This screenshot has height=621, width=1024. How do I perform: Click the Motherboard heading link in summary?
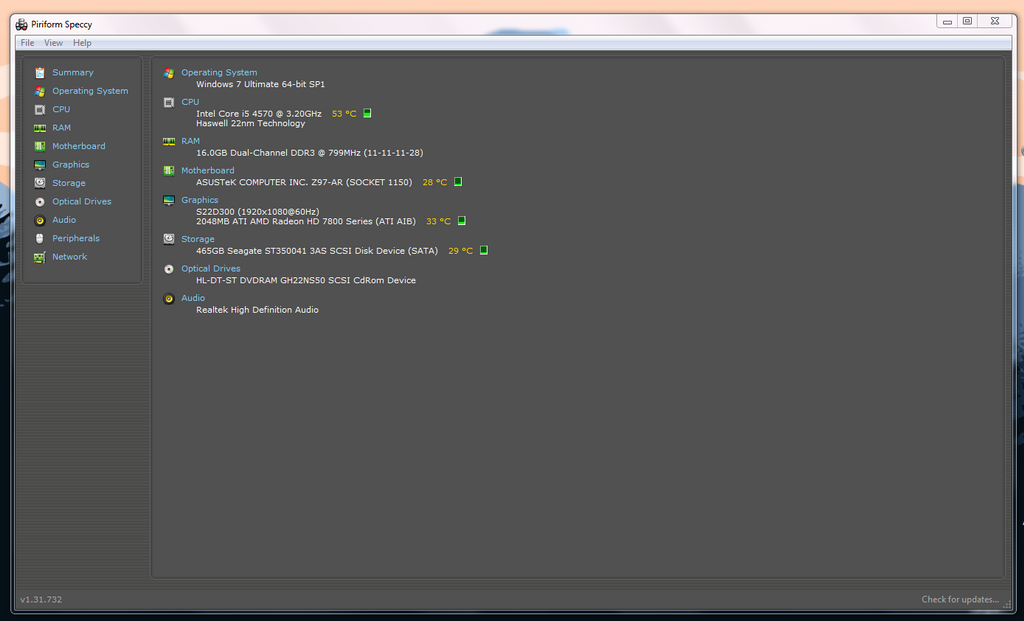pos(208,170)
